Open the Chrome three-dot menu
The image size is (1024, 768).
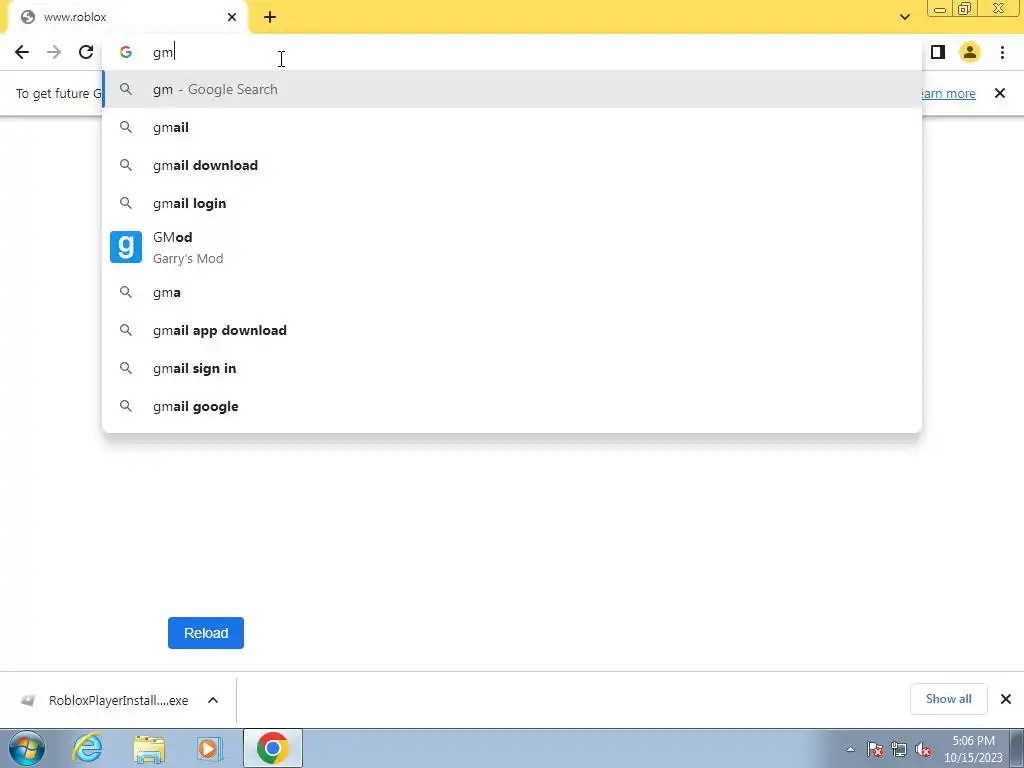point(1002,52)
